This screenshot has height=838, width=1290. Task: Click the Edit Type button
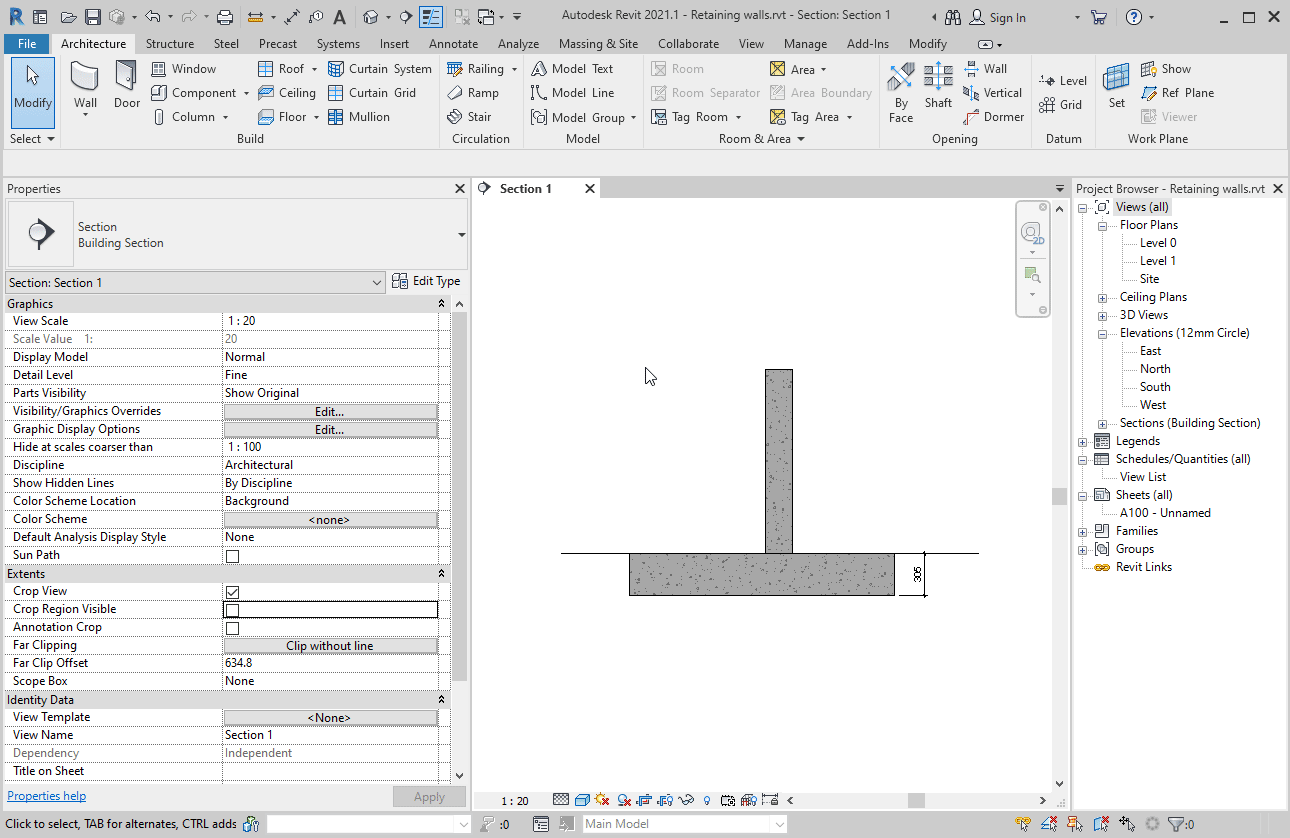click(x=427, y=281)
